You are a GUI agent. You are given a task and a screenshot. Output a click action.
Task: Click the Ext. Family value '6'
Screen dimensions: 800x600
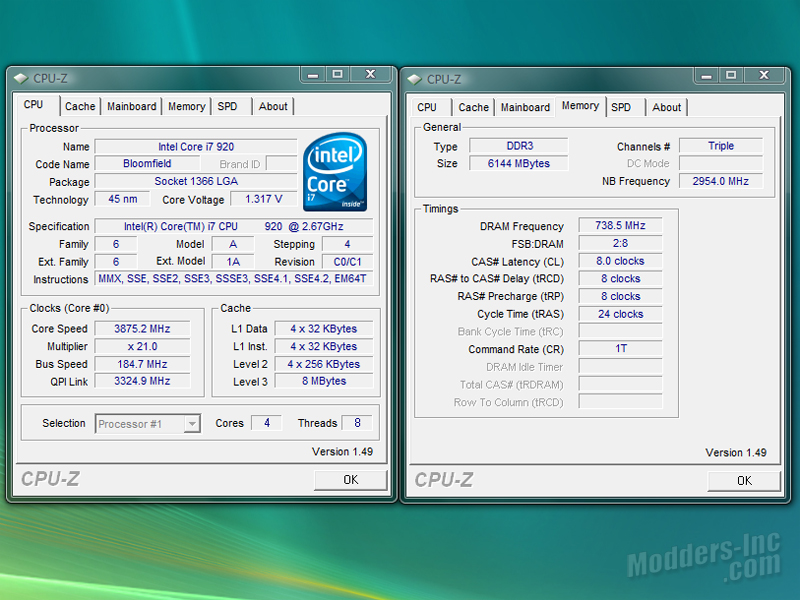pyautogui.click(x=116, y=262)
